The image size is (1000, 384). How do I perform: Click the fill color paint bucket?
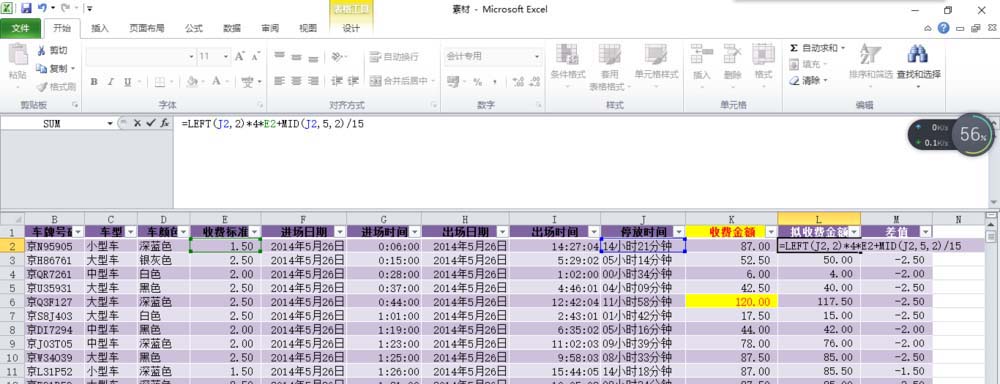coord(193,82)
